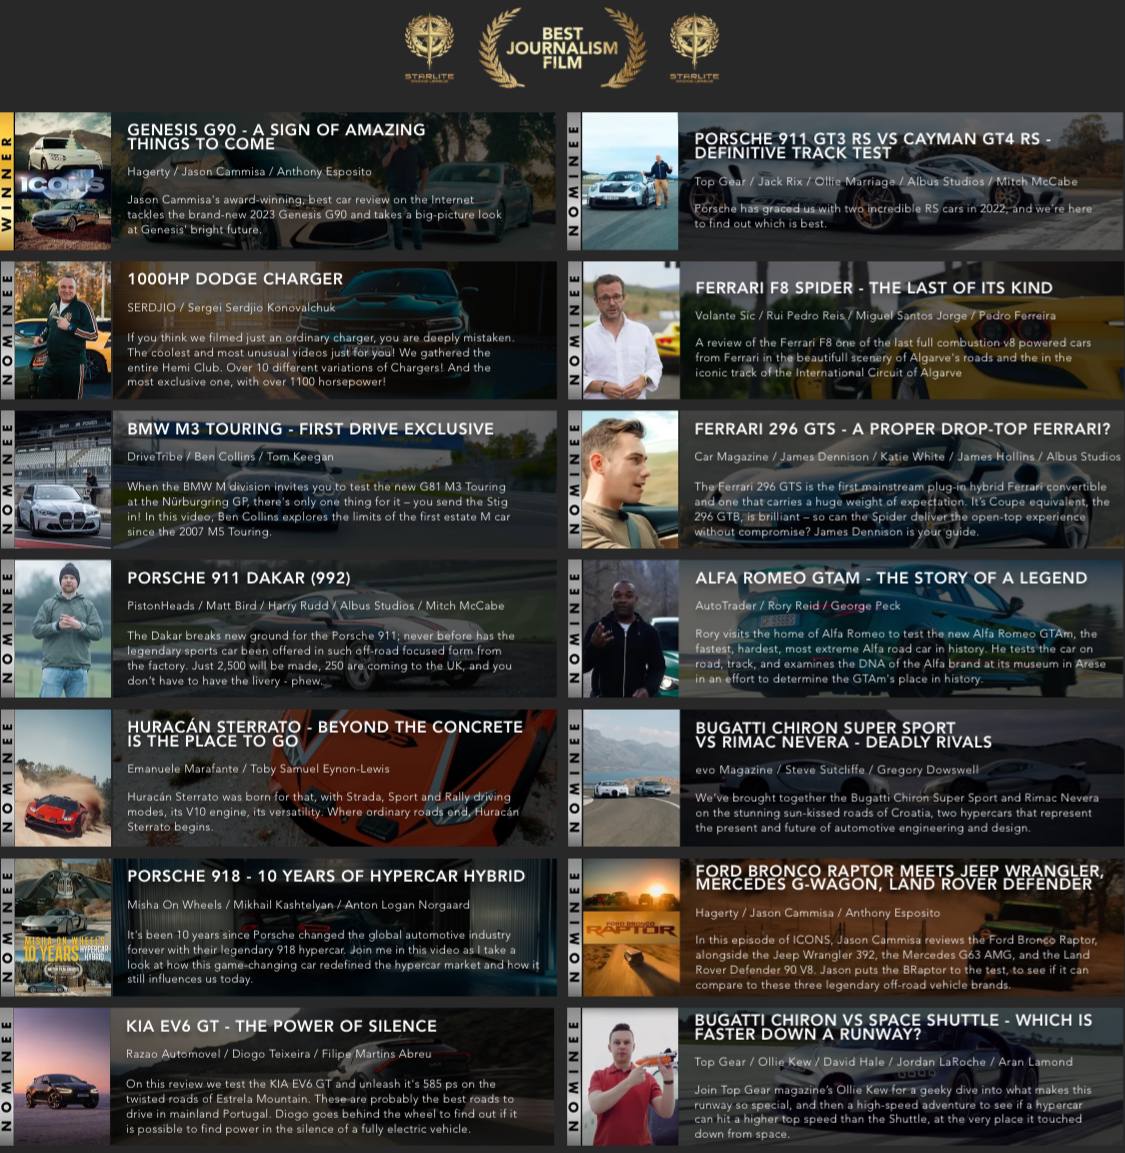
Task: Click the WINNER label beside Genesis G90
Action: click(x=7, y=181)
